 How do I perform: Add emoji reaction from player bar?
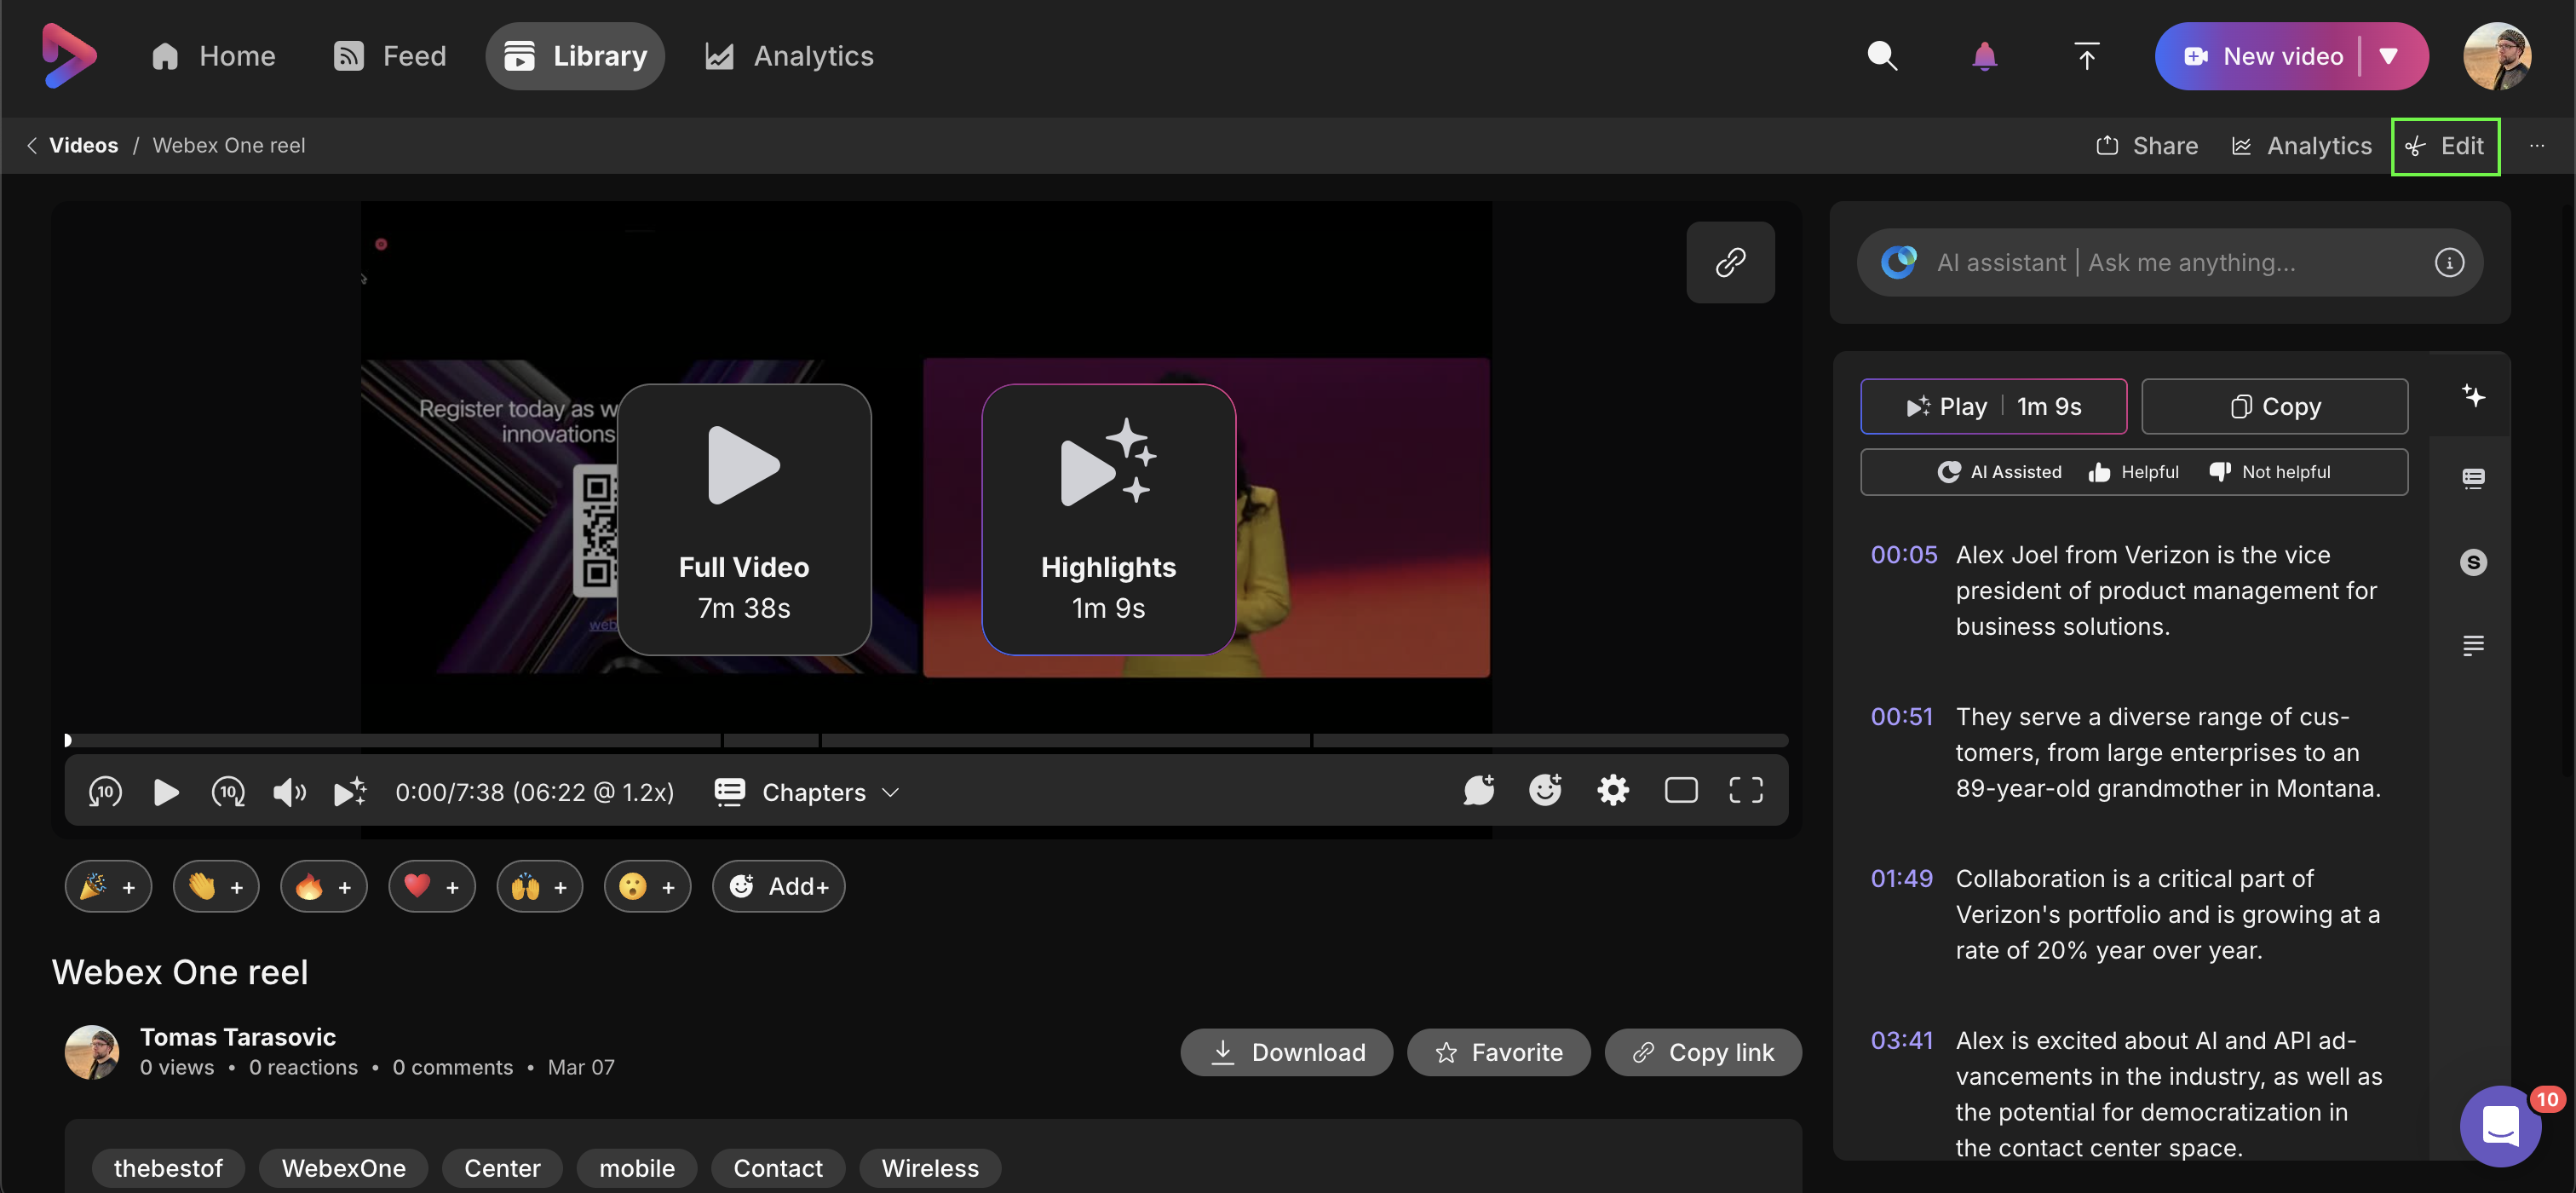tap(1545, 790)
